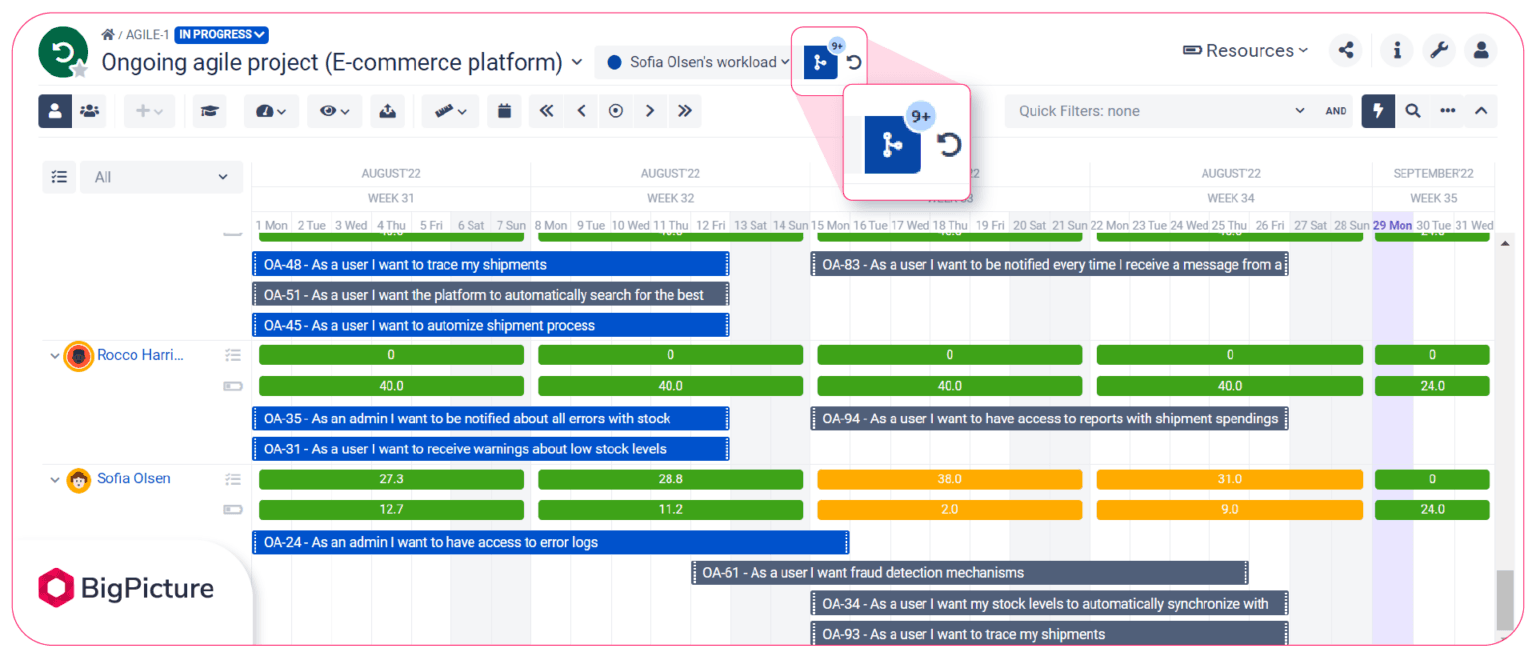Click the magnifier search icon
Viewport: 1536px width, 664px height.
tap(1413, 111)
